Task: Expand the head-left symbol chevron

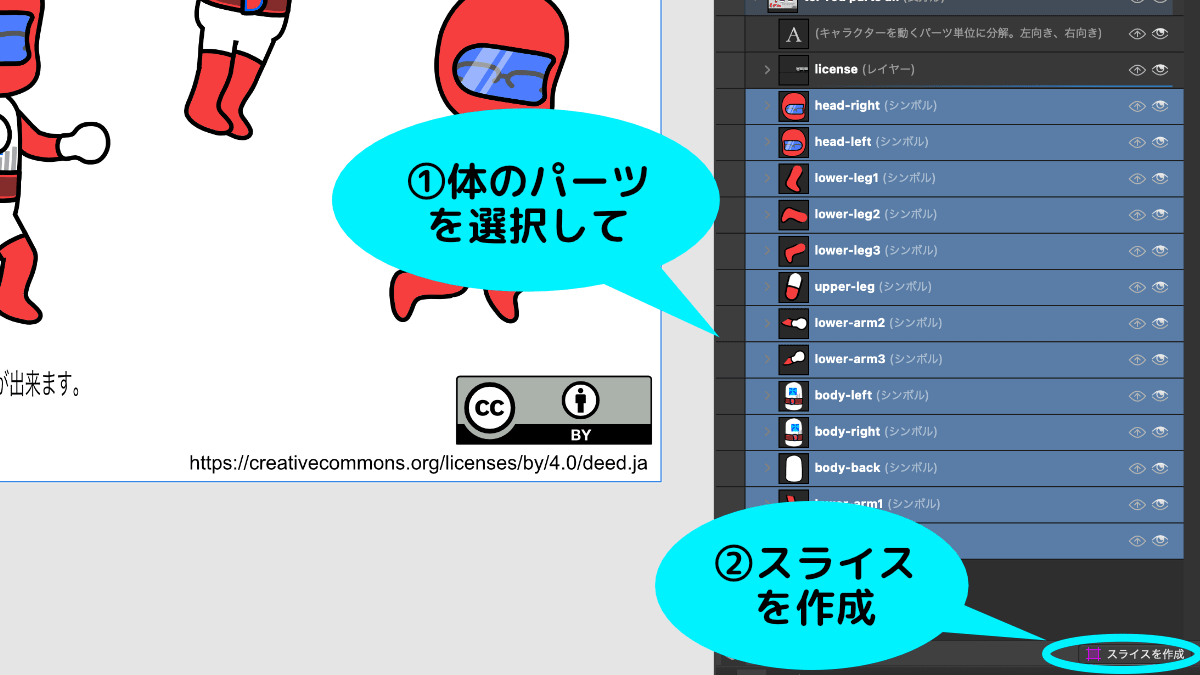Action: [x=767, y=142]
